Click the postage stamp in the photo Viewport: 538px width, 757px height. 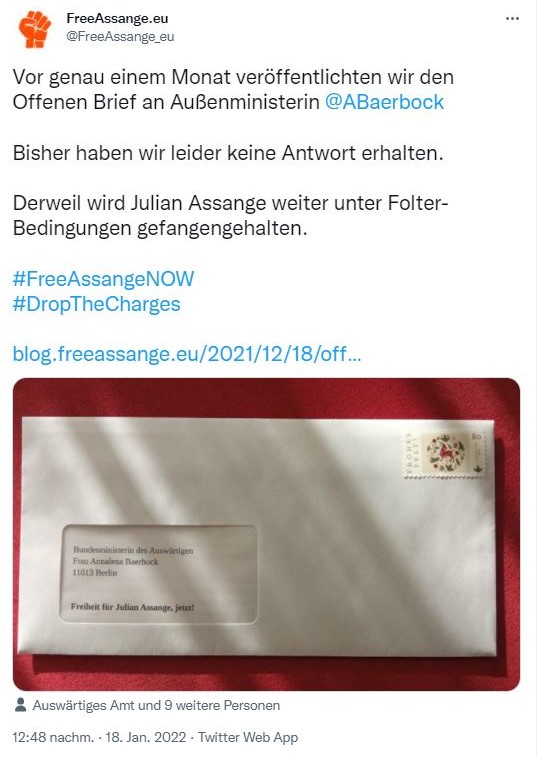click(x=444, y=455)
